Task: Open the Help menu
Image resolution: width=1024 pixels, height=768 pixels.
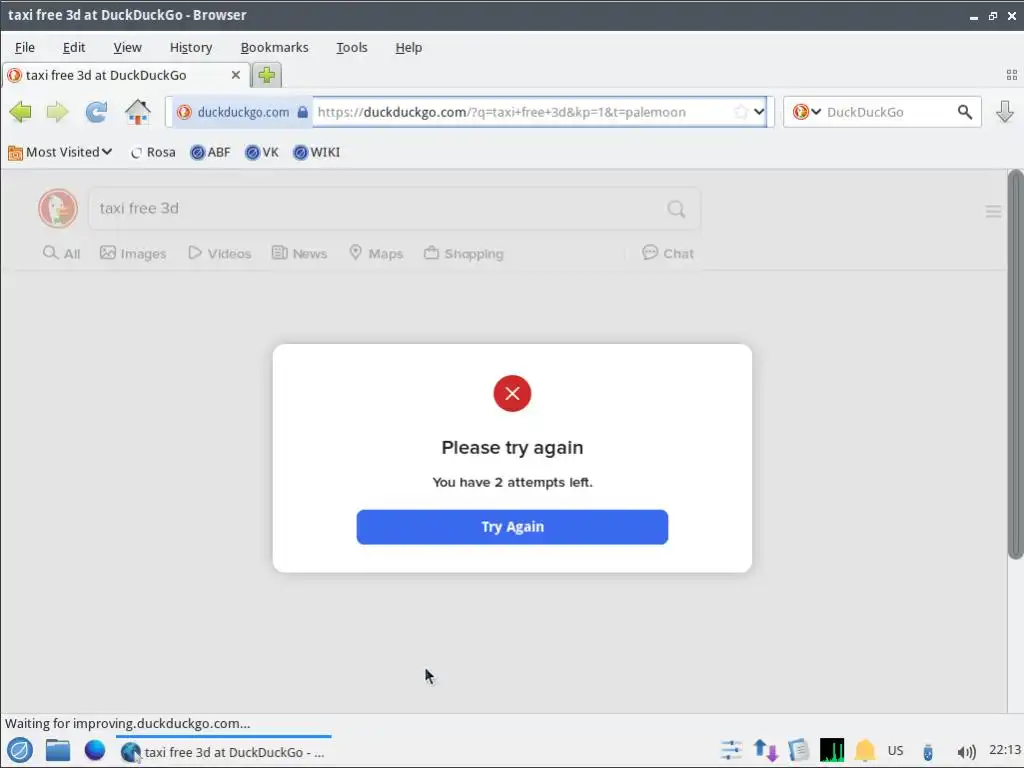Action: click(409, 47)
